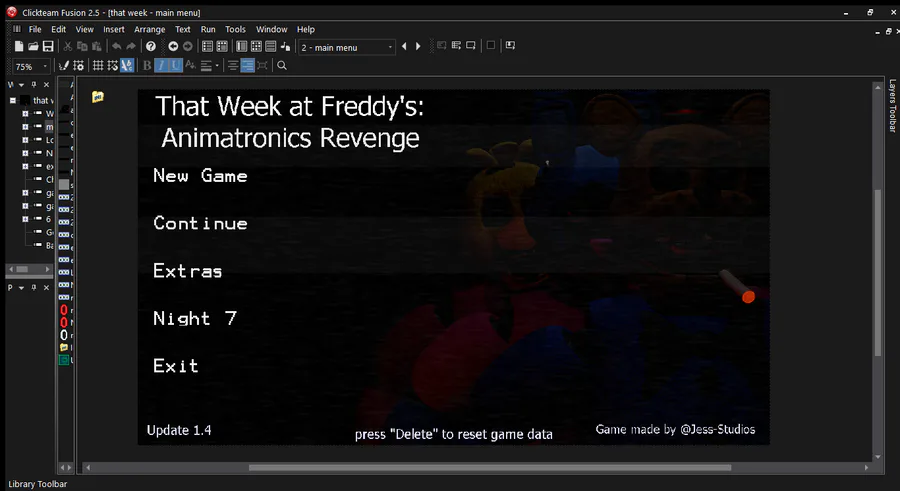Expand the 'N' frame in workspace tree
The height and width of the screenshot is (491, 900).
click(25, 153)
